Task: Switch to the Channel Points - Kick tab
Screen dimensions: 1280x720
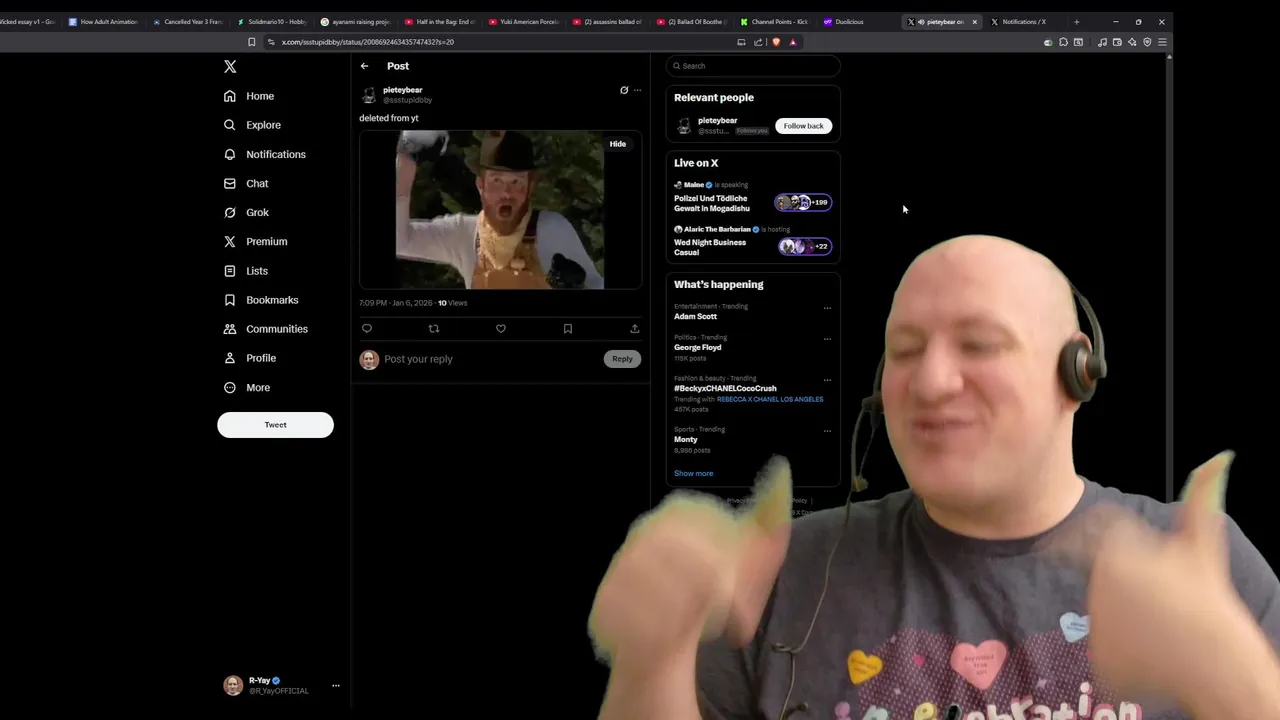Action: click(x=775, y=21)
